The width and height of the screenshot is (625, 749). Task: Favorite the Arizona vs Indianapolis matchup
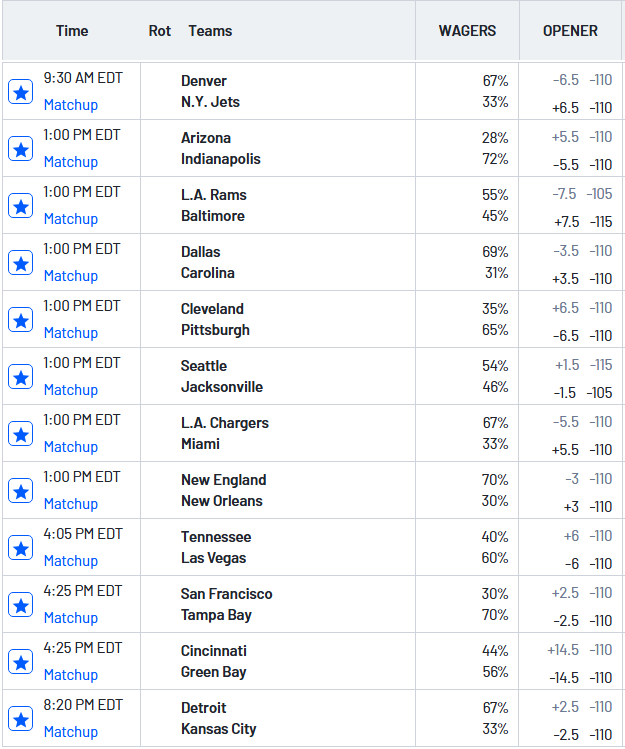20,149
